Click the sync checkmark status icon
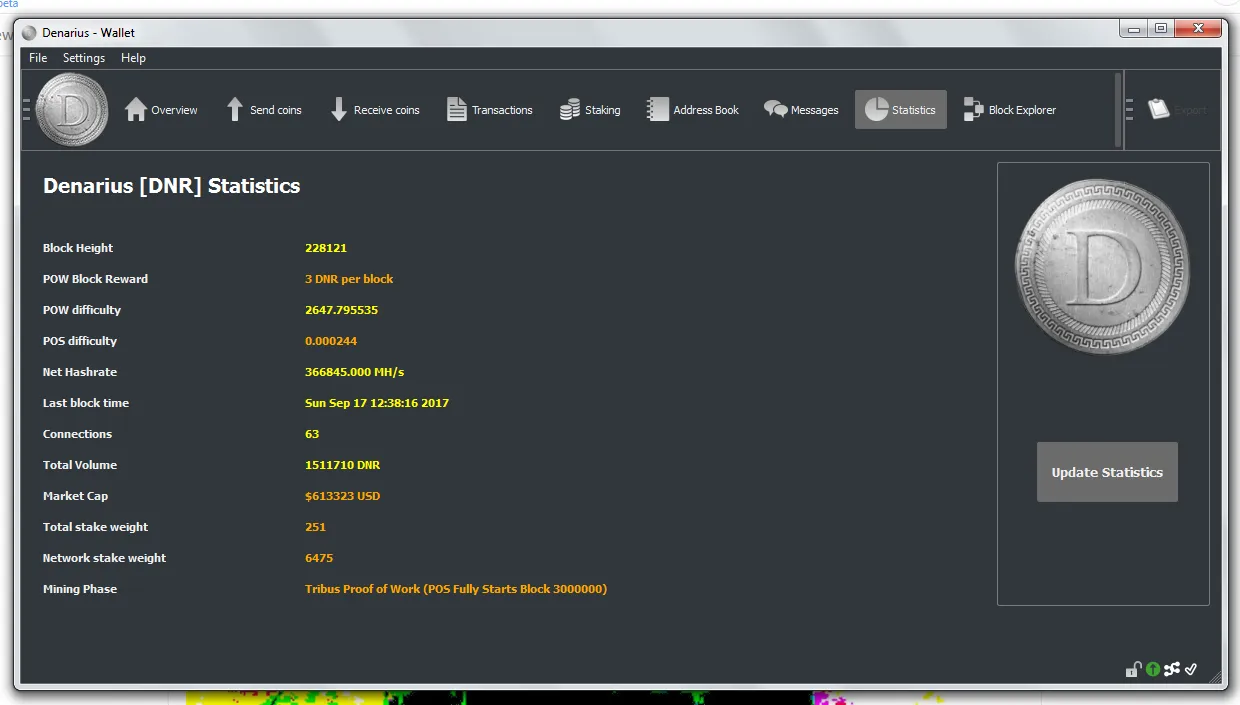The image size is (1240, 705). pyautogui.click(x=1191, y=669)
